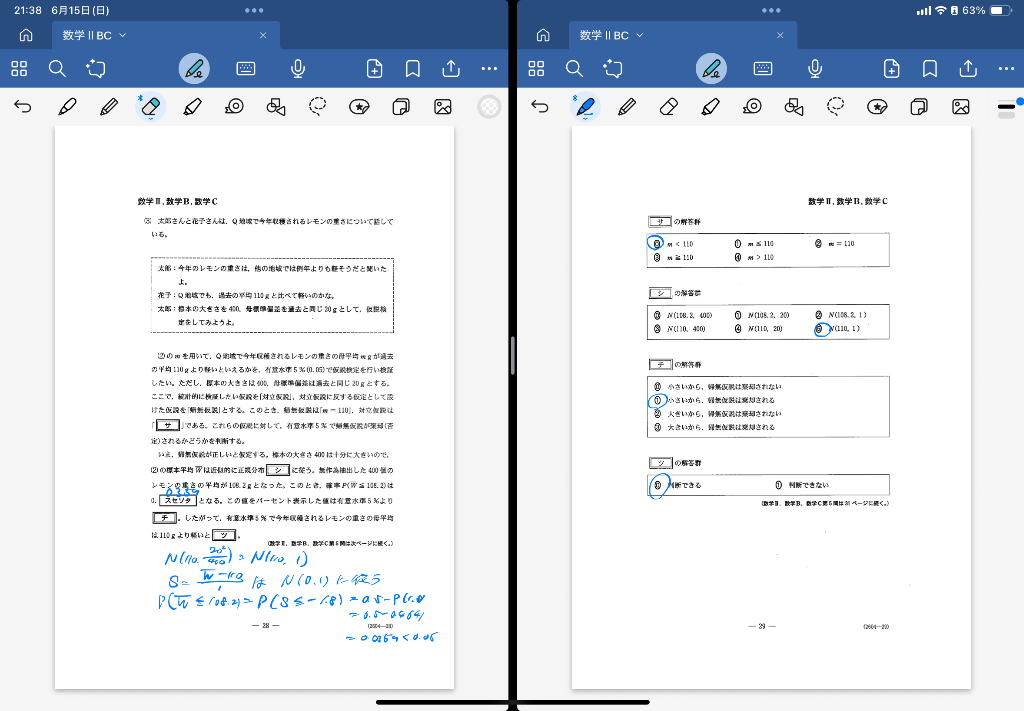The width and height of the screenshot is (1024, 711).
Task: Select the lasso tool in right pane
Action: tap(836, 106)
